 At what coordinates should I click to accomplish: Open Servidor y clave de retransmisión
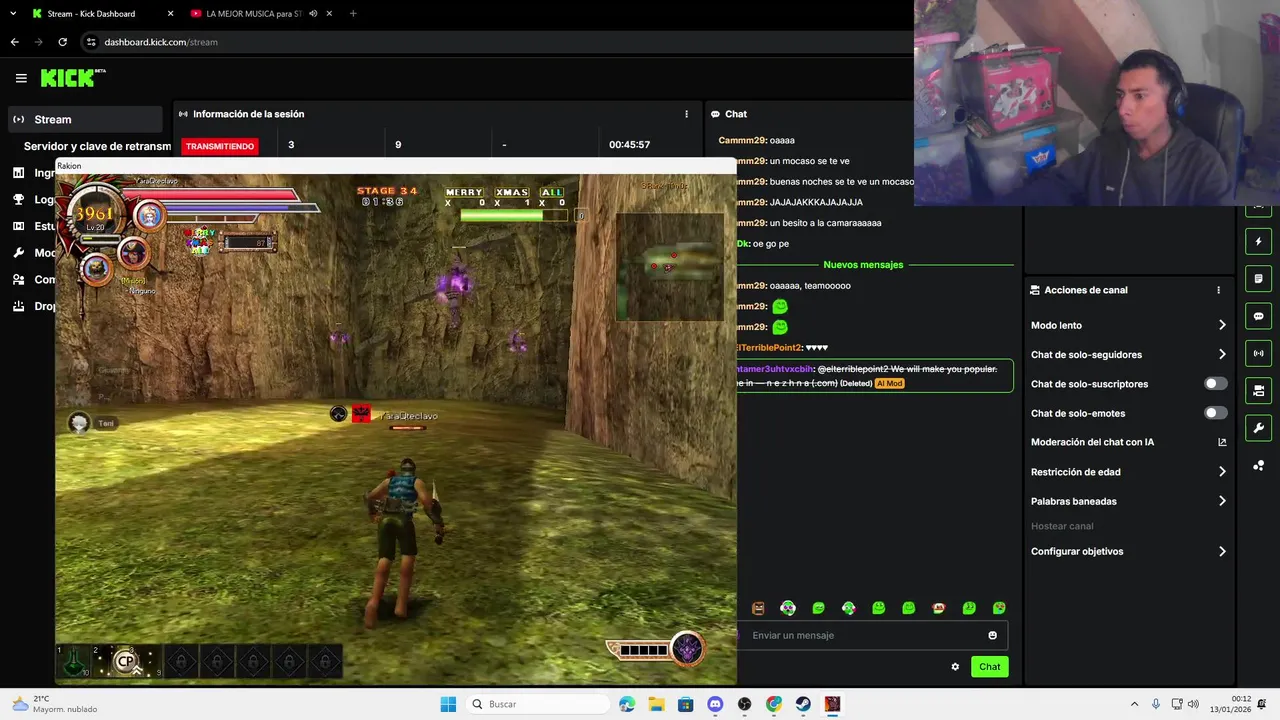(97, 146)
